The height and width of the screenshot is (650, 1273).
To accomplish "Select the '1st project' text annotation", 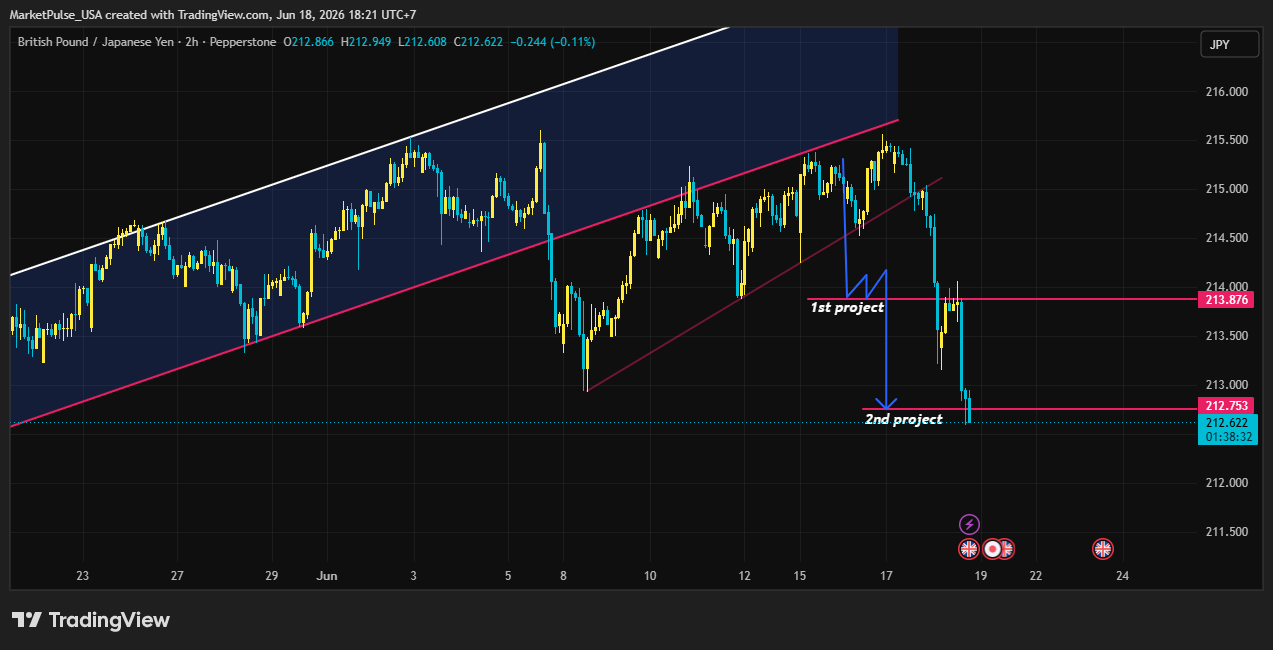I will [847, 308].
